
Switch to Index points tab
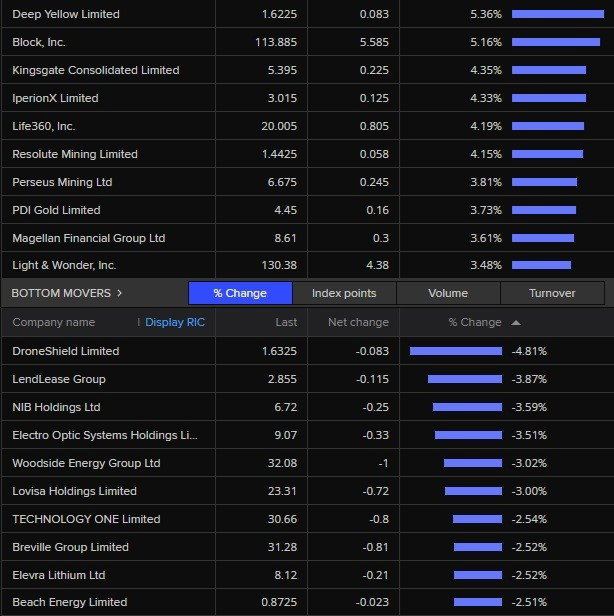click(344, 293)
